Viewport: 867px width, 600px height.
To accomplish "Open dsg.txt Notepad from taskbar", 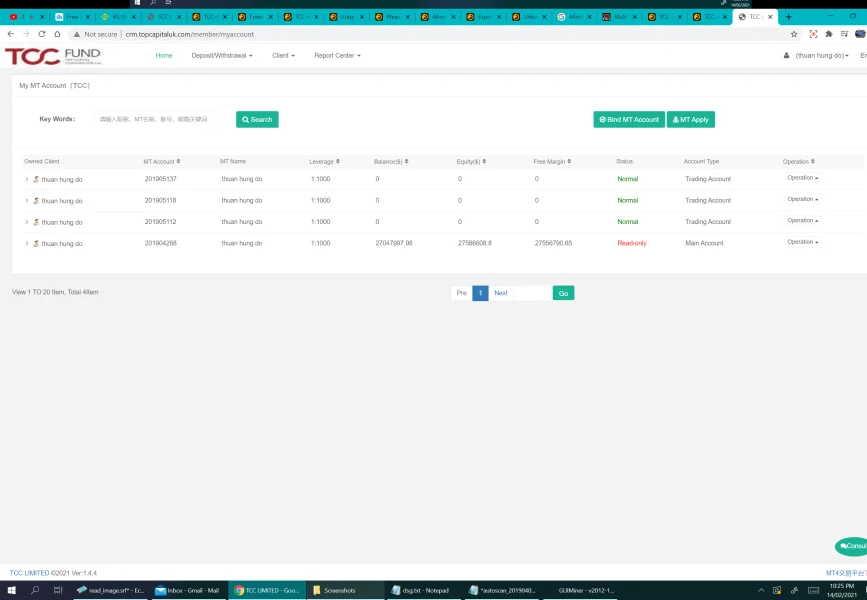I will coord(420,590).
